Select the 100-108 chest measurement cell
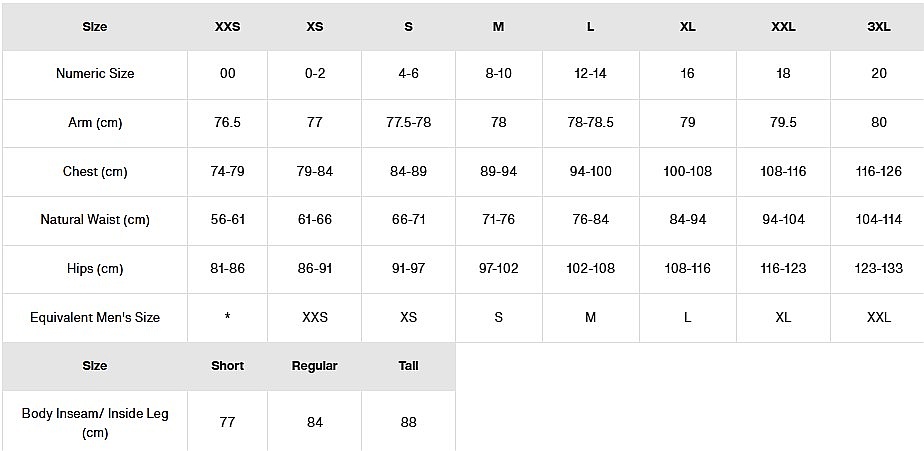Viewport: 924px width, 451px height. [x=688, y=172]
